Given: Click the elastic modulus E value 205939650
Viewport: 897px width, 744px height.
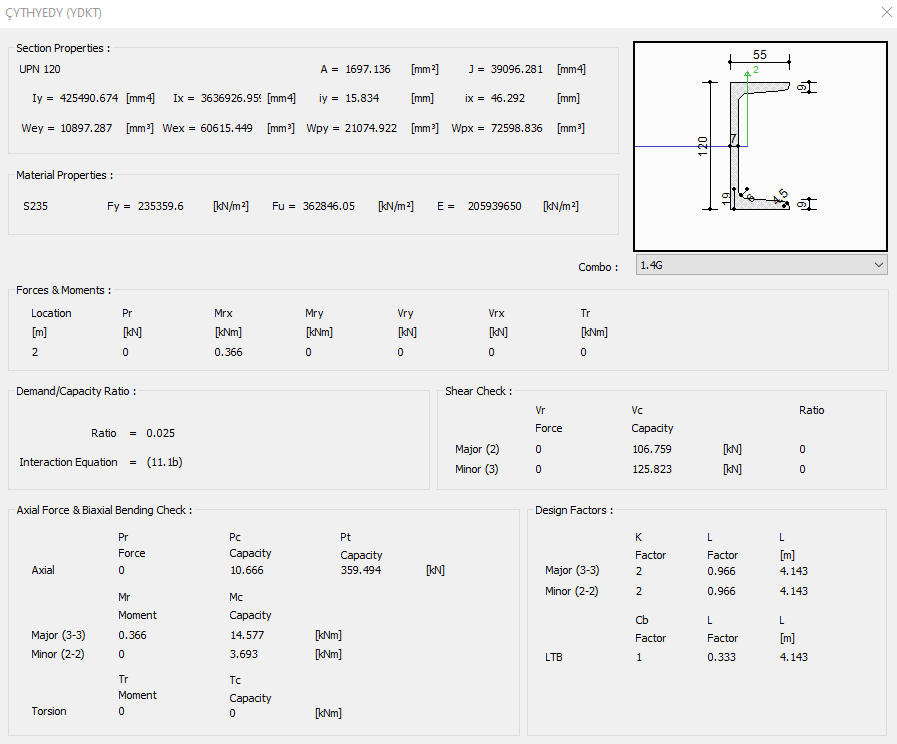Looking at the screenshot, I should pyautogui.click(x=494, y=207).
